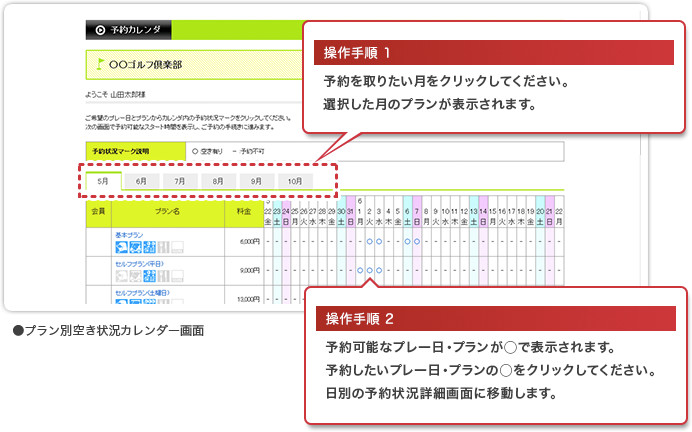Click the ○○ゴルフ倶楽部 club name
The width and height of the screenshot is (692, 432).
click(146, 64)
